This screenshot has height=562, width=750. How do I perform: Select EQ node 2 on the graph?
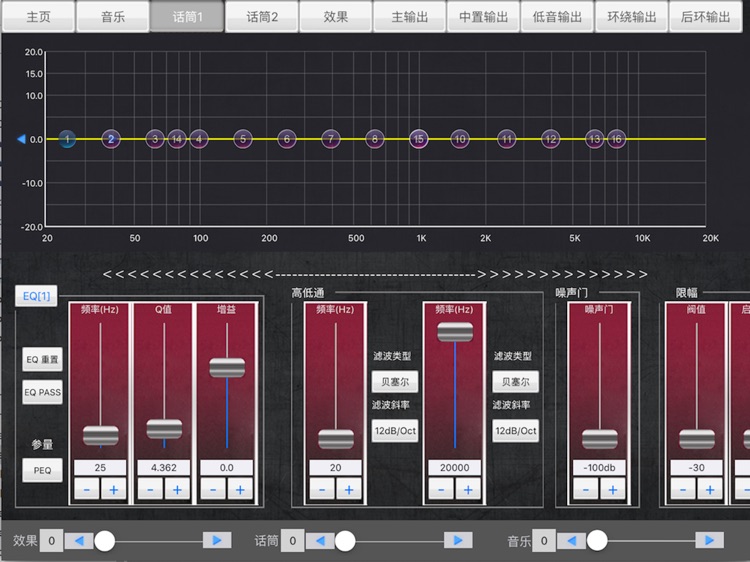click(111, 139)
